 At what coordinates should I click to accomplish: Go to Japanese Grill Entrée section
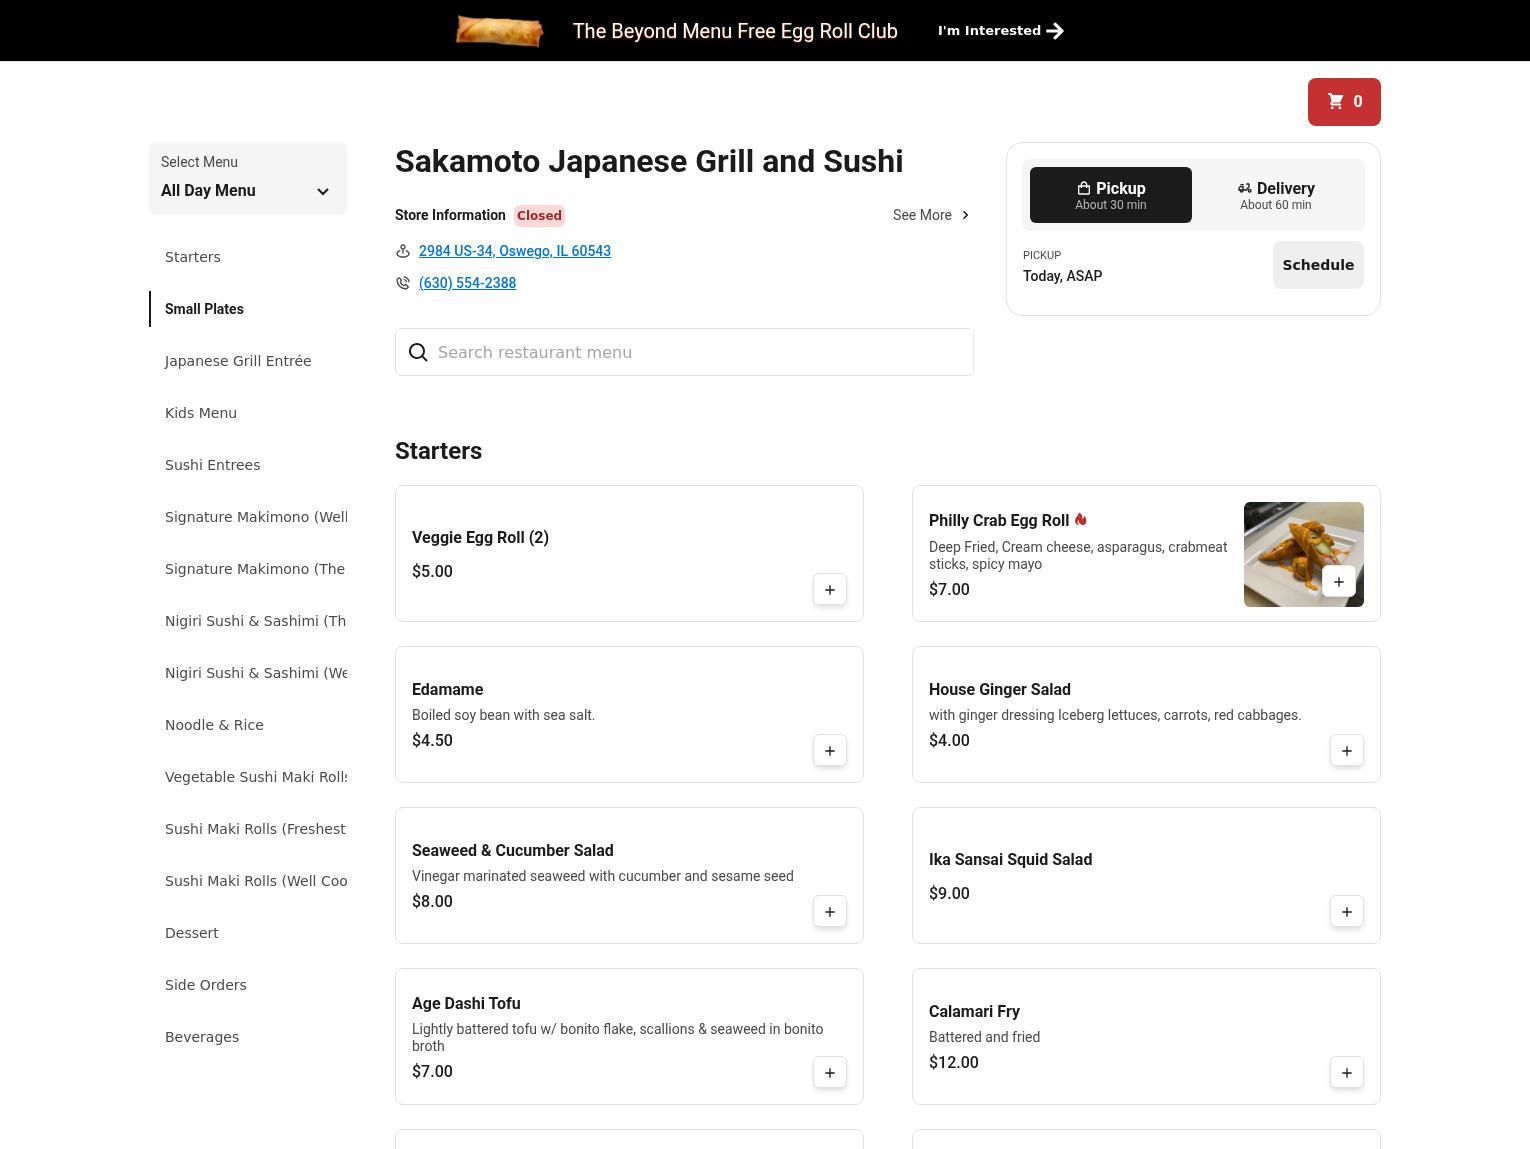point(238,361)
